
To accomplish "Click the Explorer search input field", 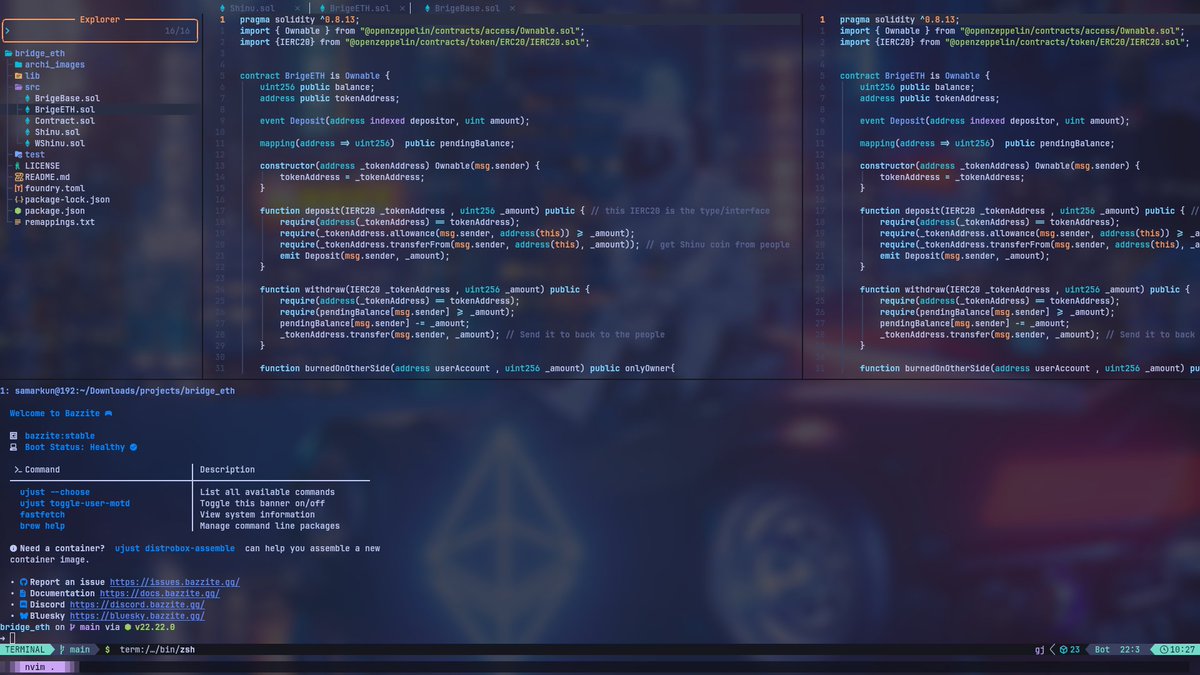I will [x=99, y=32].
